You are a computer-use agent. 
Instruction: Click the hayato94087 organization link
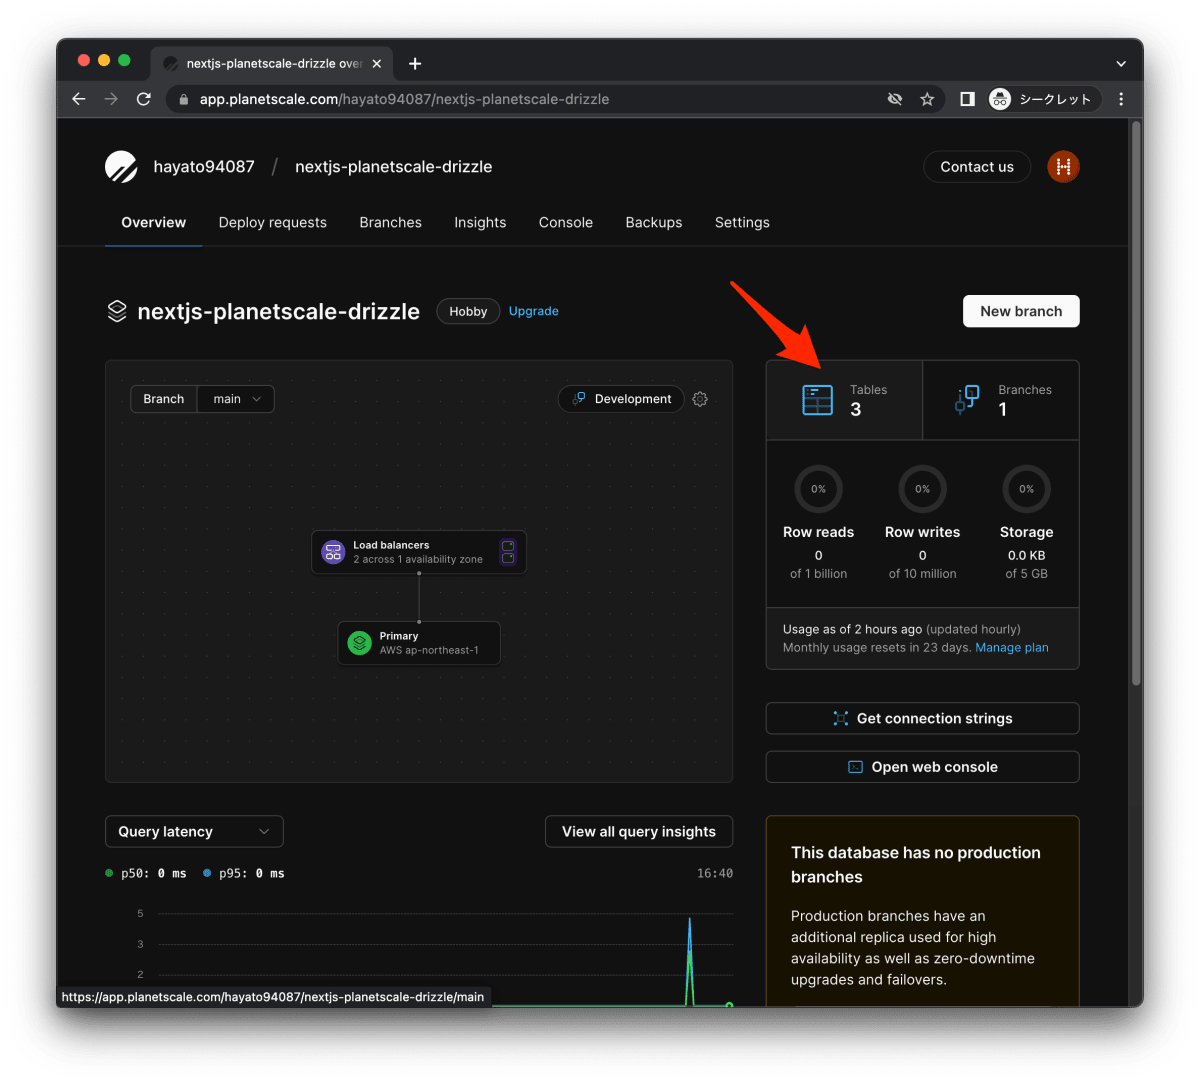coord(204,167)
